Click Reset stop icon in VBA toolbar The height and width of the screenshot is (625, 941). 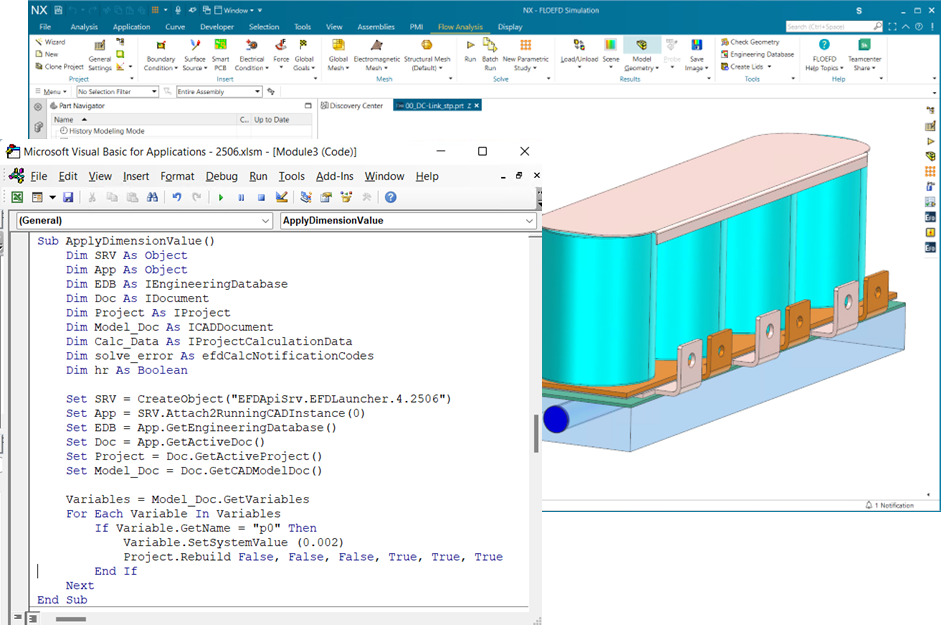click(x=261, y=198)
